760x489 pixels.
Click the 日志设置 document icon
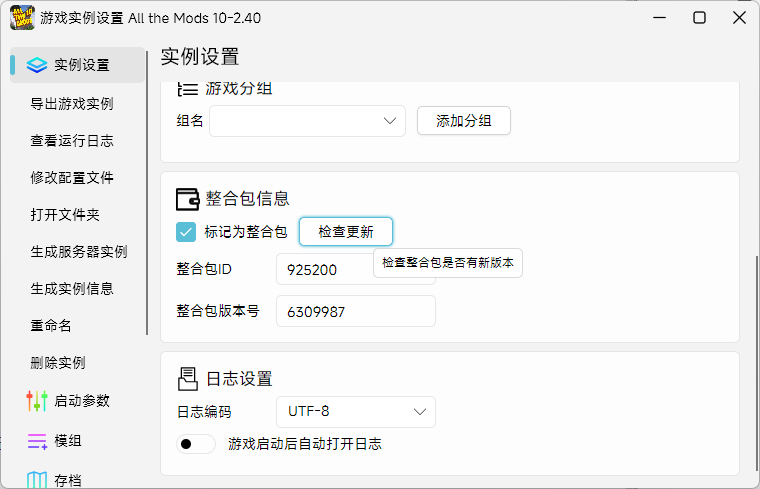(187, 379)
